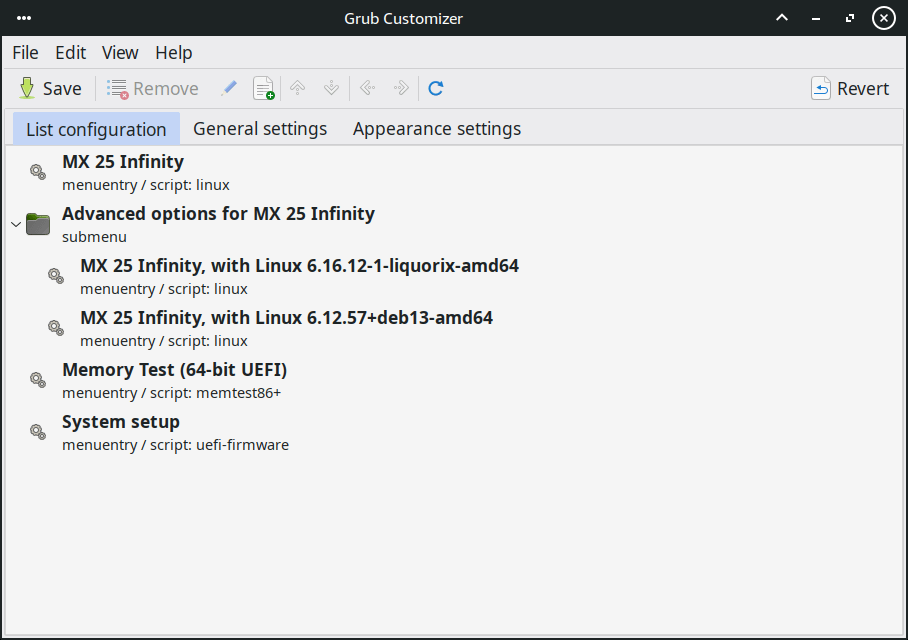Open the File menu

click(25, 53)
